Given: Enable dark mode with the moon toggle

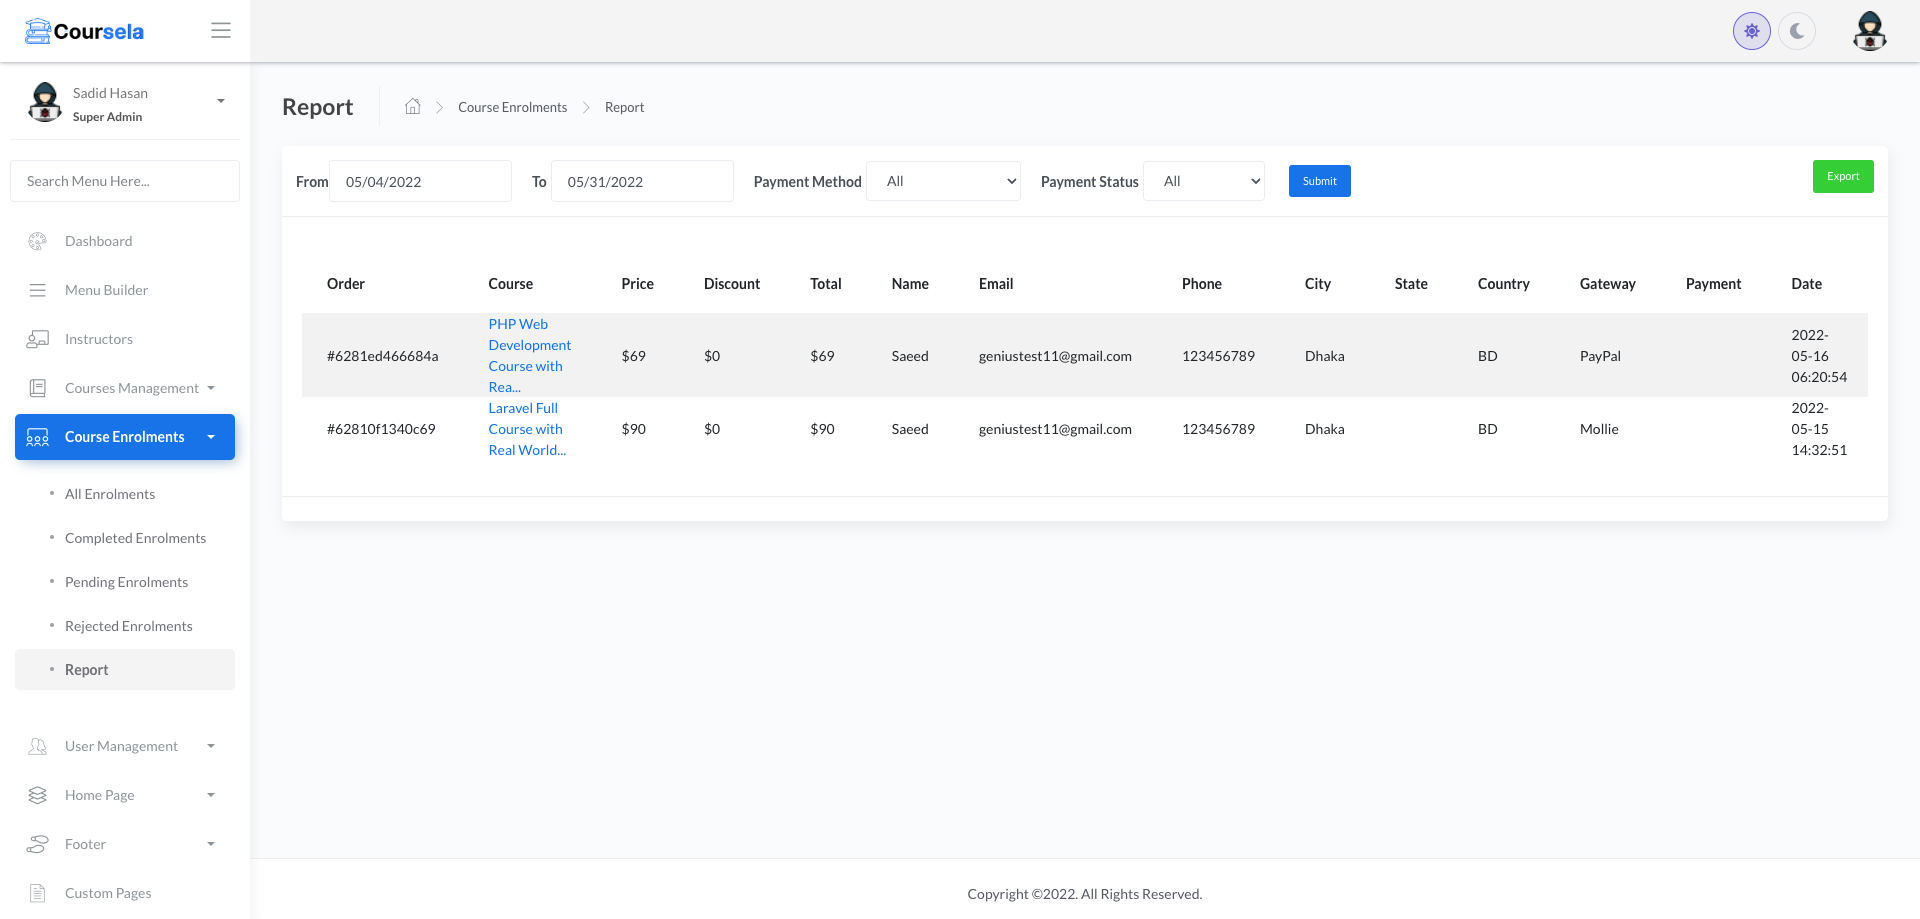Looking at the screenshot, I should 1797,30.
